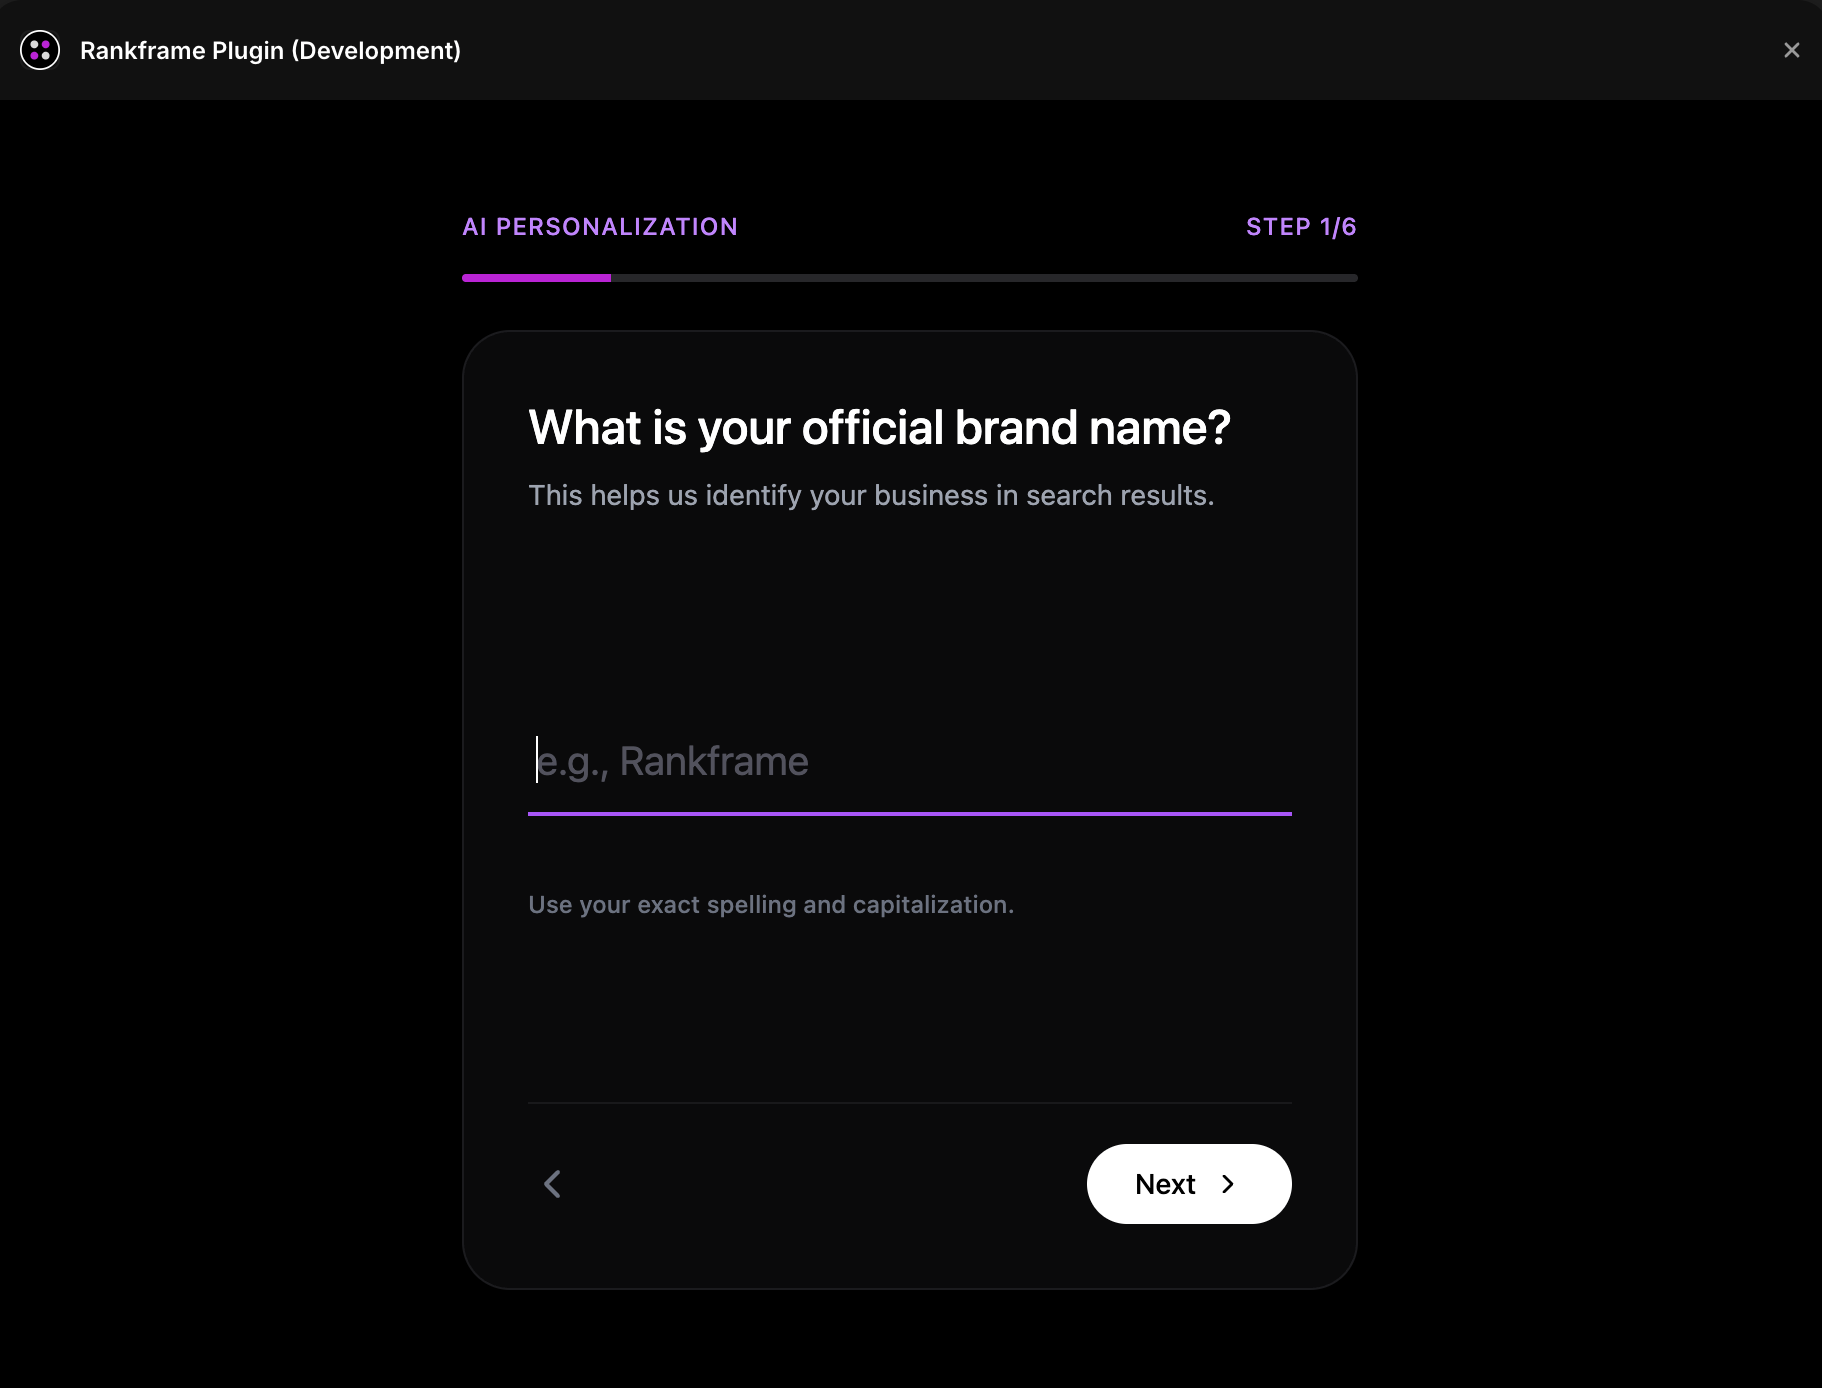Click the "(Development)" text in the title
The width and height of the screenshot is (1822, 1388).
pos(376,51)
